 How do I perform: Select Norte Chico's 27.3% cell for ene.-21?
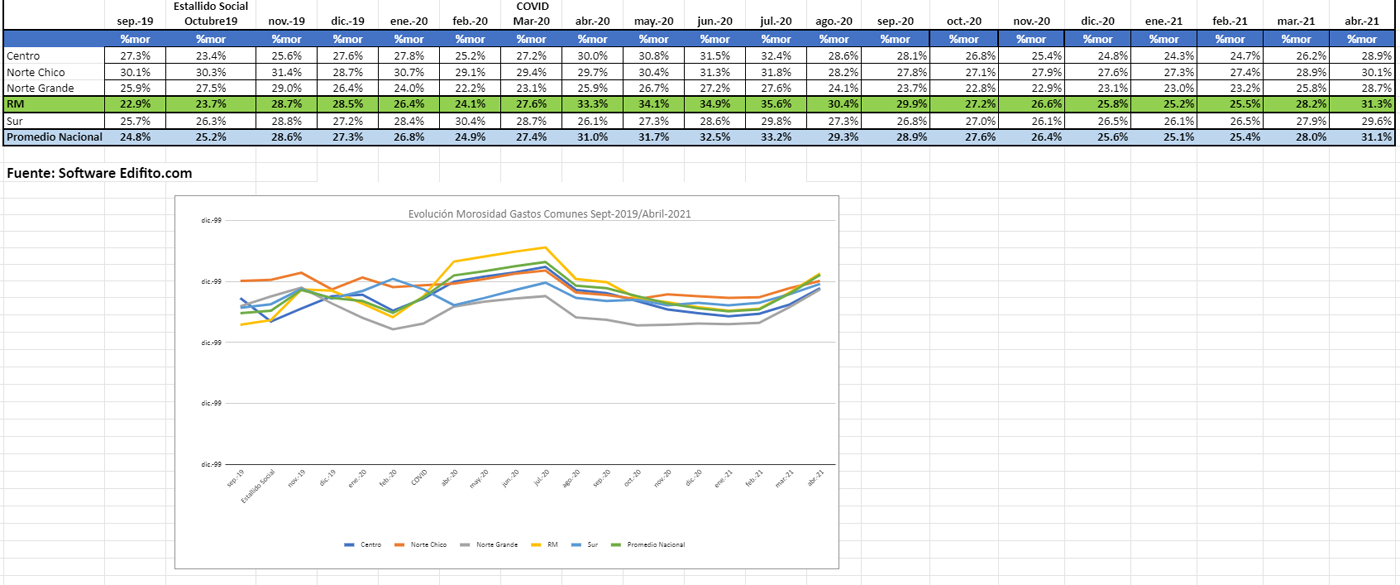pos(1164,72)
